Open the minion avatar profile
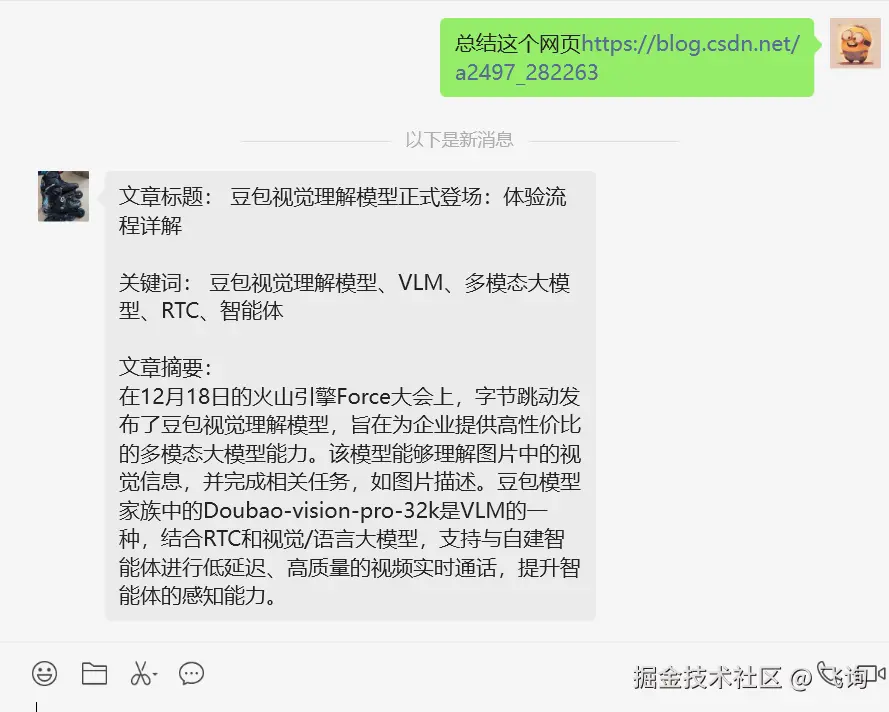The height and width of the screenshot is (712, 889). 855,43
